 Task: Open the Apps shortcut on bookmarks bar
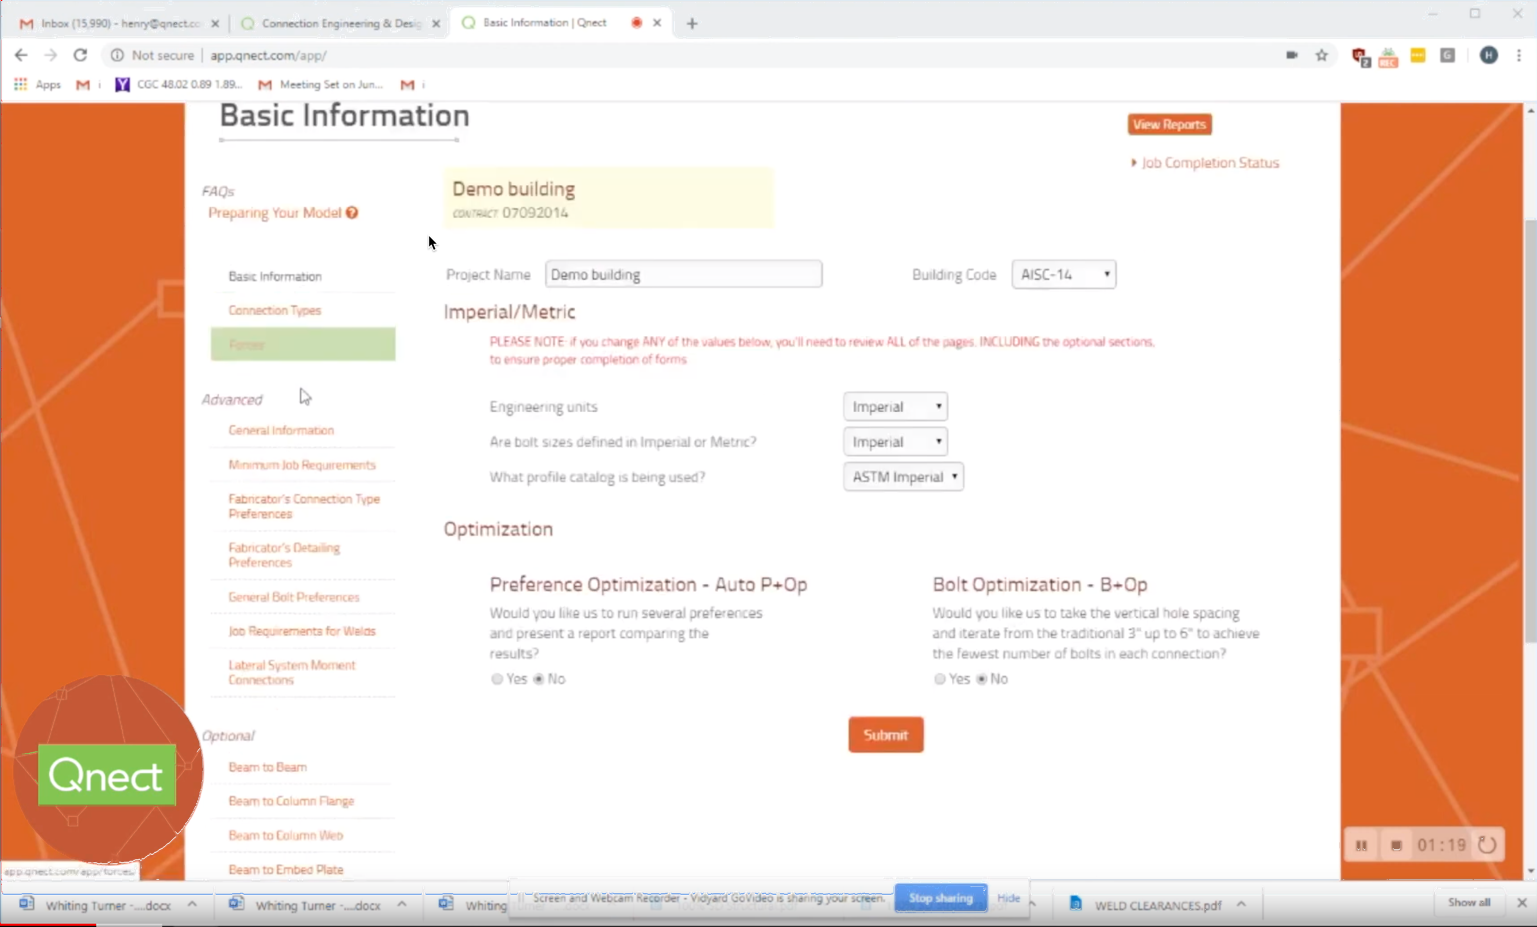point(38,84)
